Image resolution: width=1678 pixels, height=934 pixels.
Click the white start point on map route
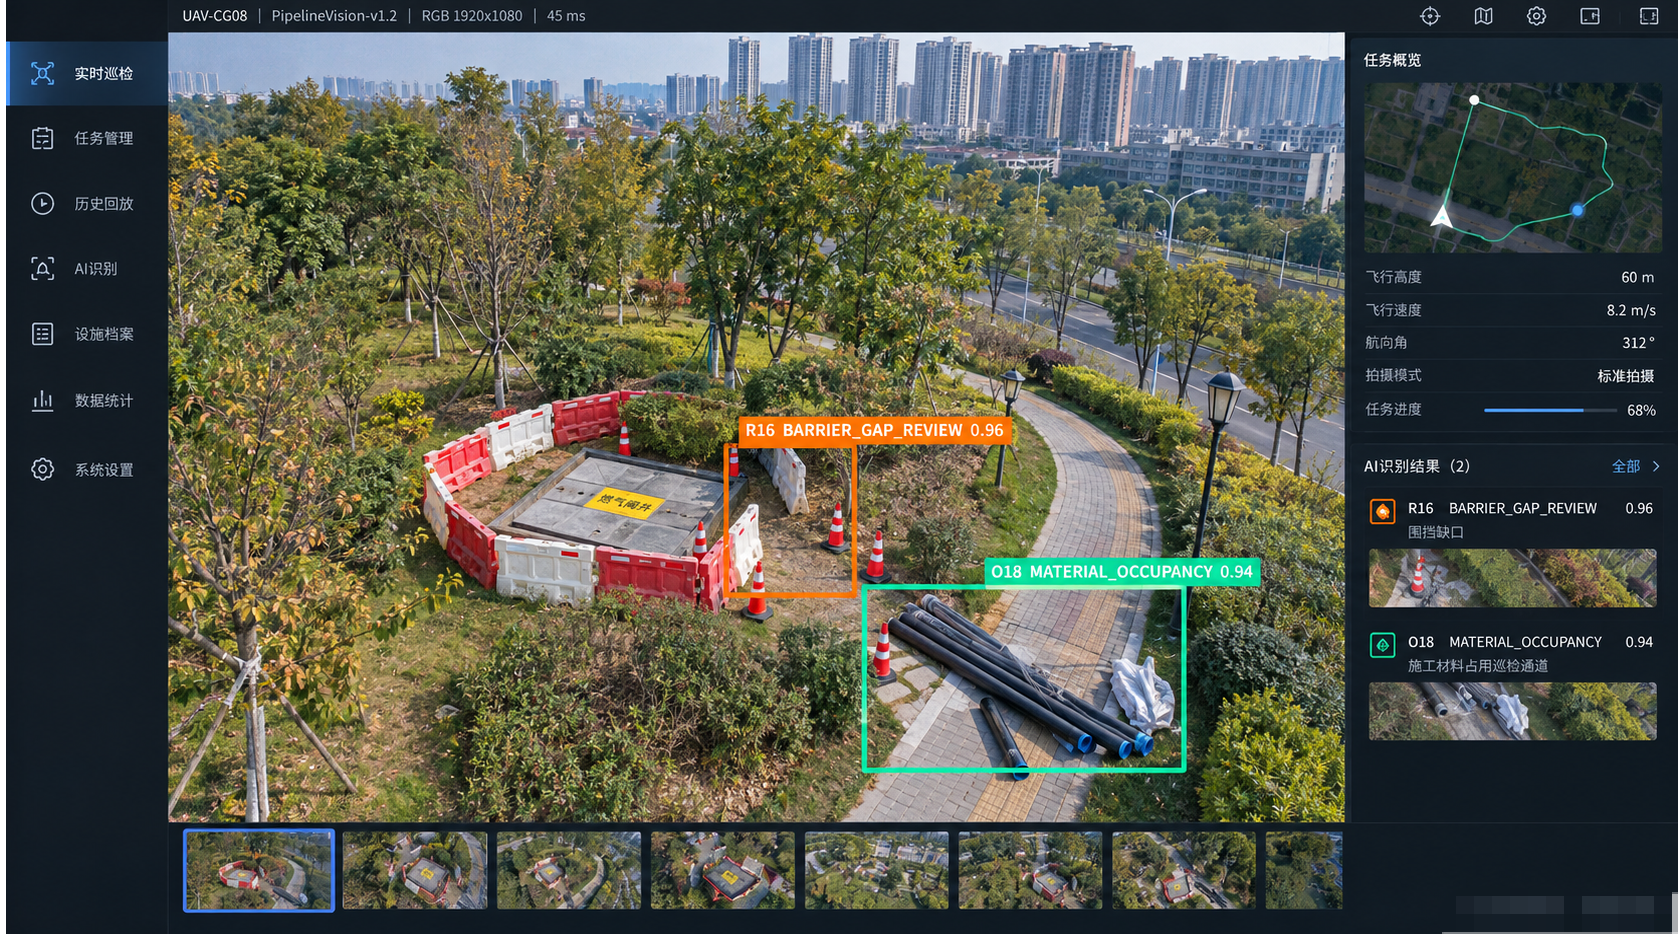1474,100
